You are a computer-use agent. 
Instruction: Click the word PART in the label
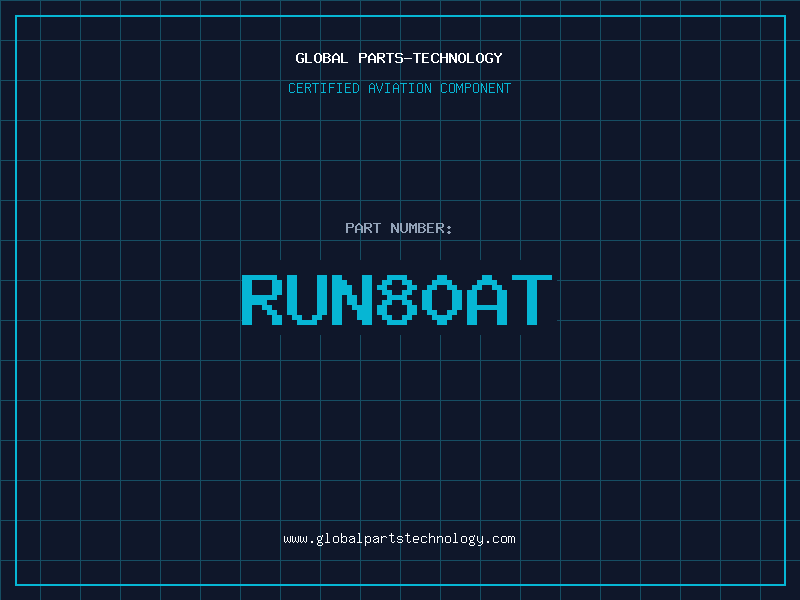tap(363, 228)
